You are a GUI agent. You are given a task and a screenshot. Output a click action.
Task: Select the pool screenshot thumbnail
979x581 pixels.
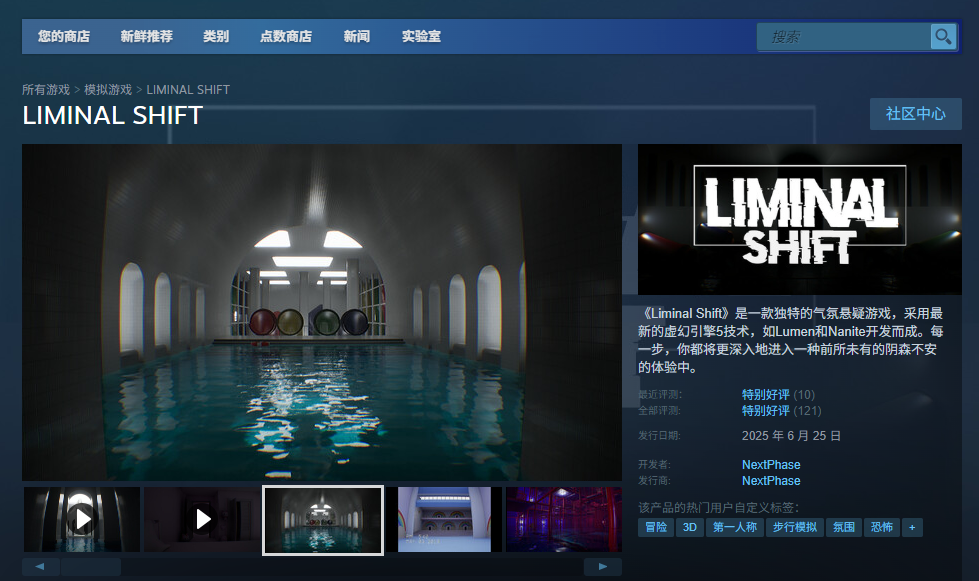point(322,519)
